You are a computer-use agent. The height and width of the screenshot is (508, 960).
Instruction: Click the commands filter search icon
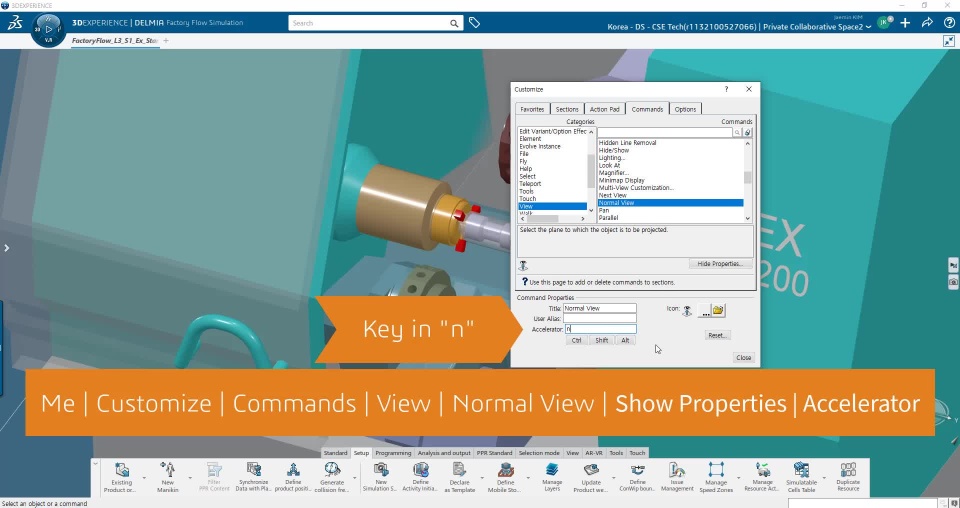tap(737, 132)
